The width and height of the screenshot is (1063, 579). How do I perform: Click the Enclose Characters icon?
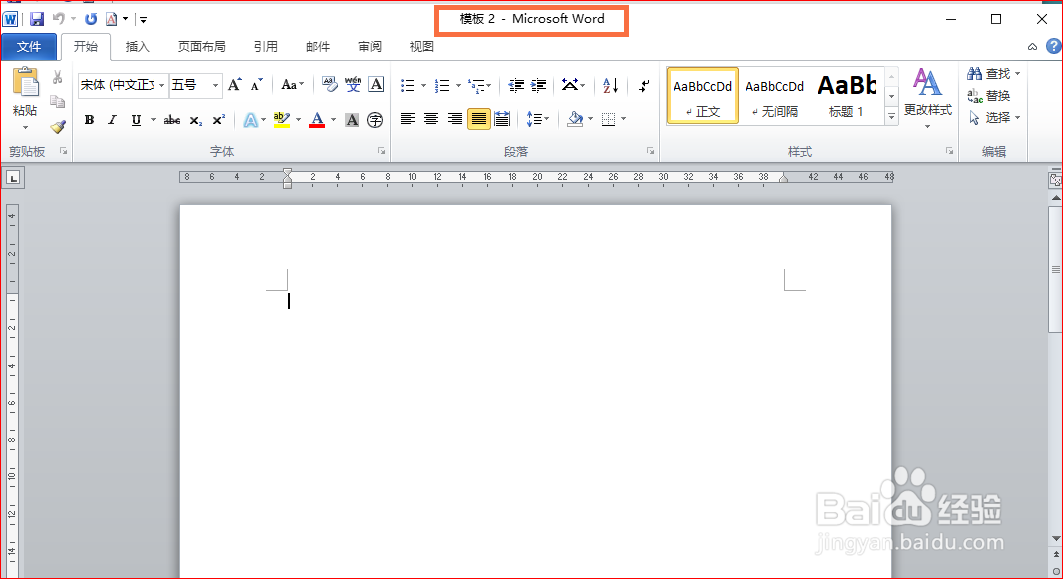[375, 120]
